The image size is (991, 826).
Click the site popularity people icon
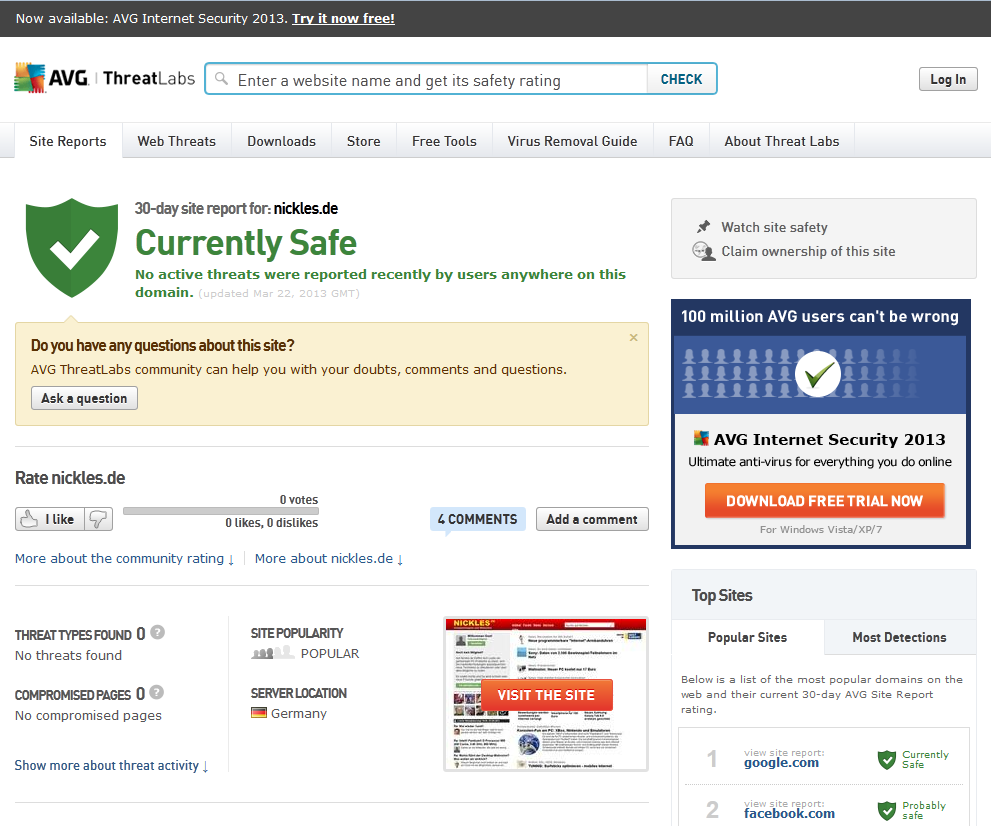click(272, 653)
